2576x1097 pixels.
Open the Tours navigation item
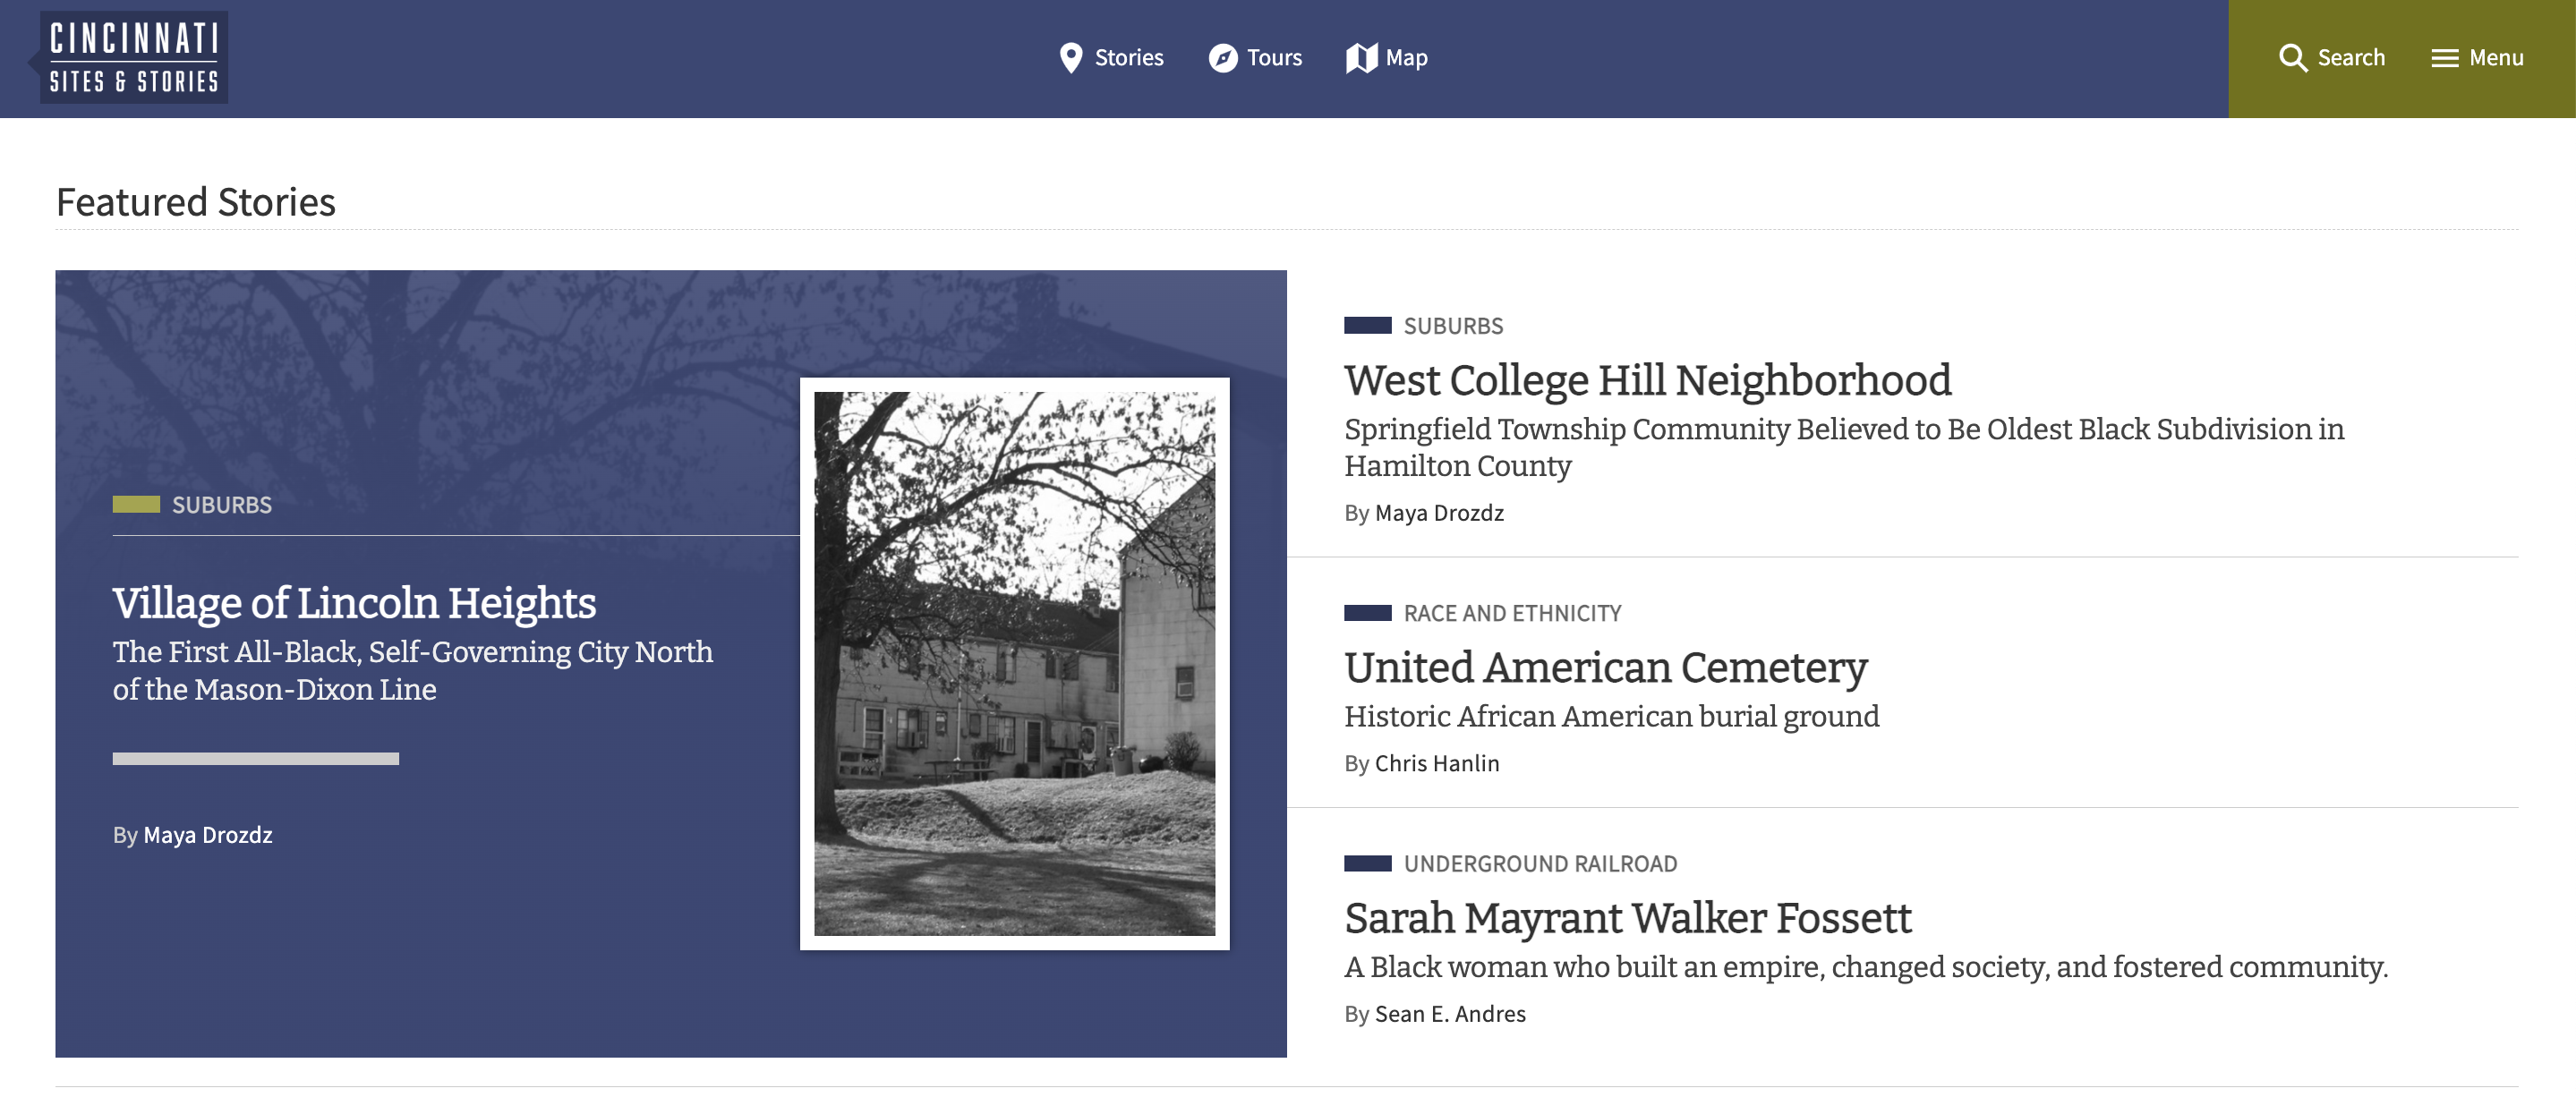pyautogui.click(x=1274, y=58)
